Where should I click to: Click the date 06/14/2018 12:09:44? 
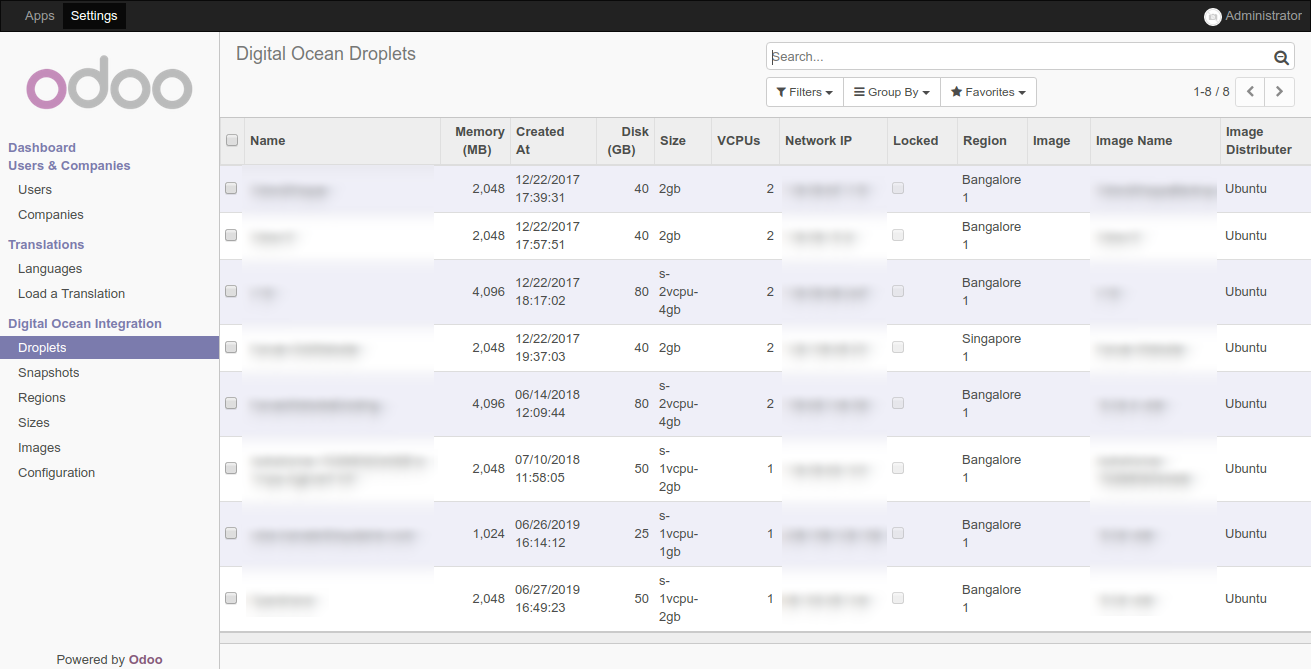547,404
